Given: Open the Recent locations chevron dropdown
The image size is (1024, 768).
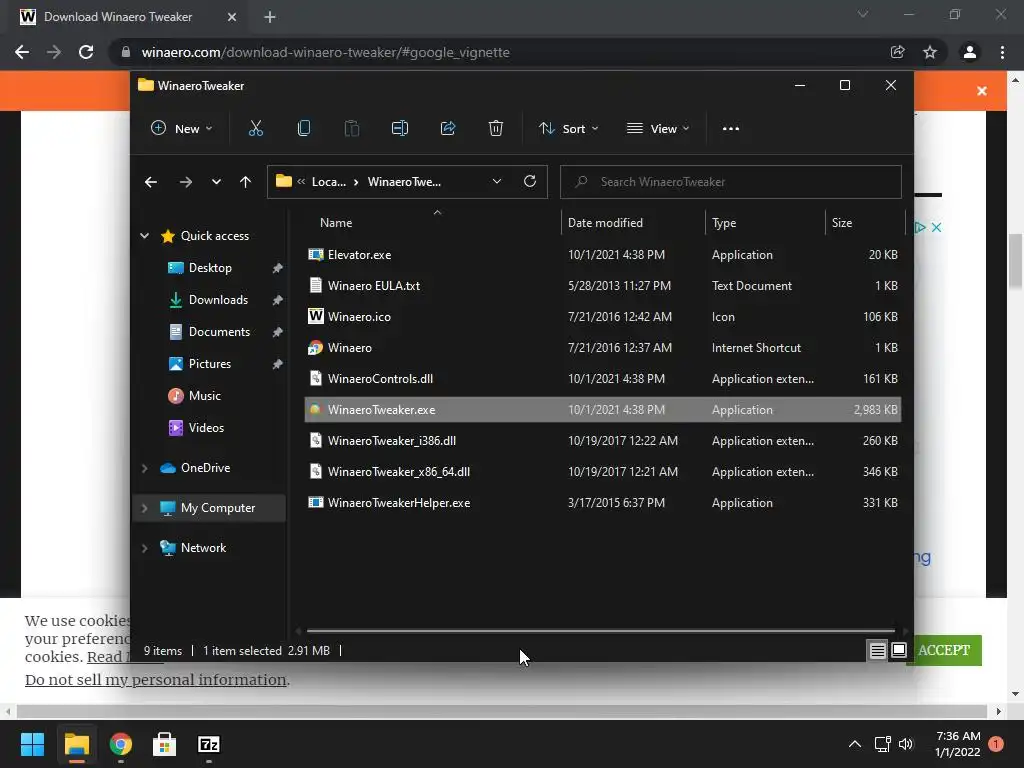Looking at the screenshot, I should pyautogui.click(x=216, y=182).
